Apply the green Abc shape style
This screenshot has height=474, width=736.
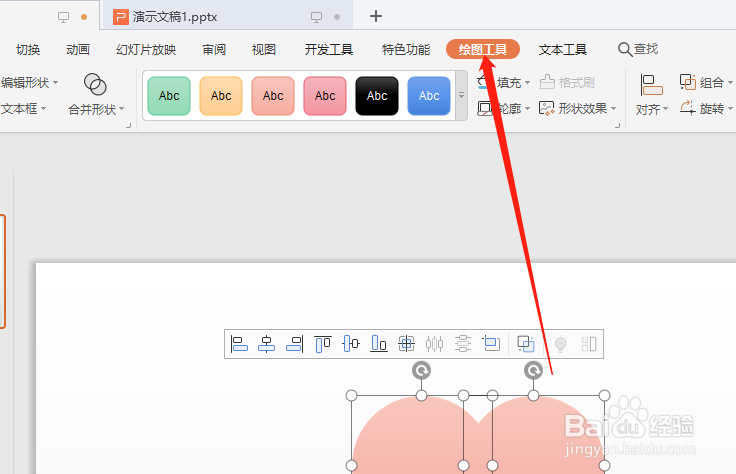tap(169, 96)
